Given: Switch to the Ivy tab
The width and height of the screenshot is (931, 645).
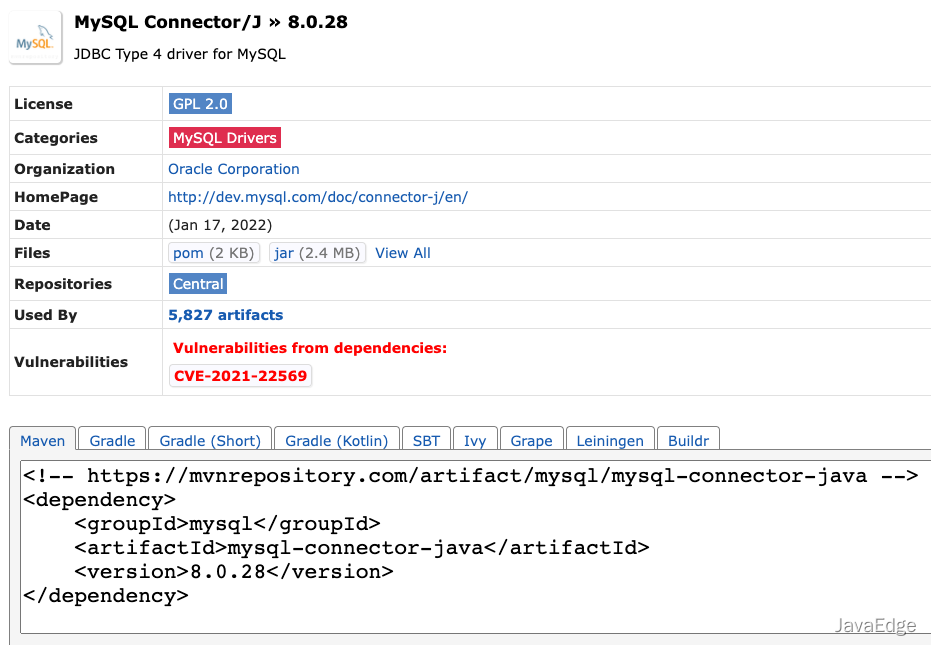Looking at the screenshot, I should tap(475, 441).
